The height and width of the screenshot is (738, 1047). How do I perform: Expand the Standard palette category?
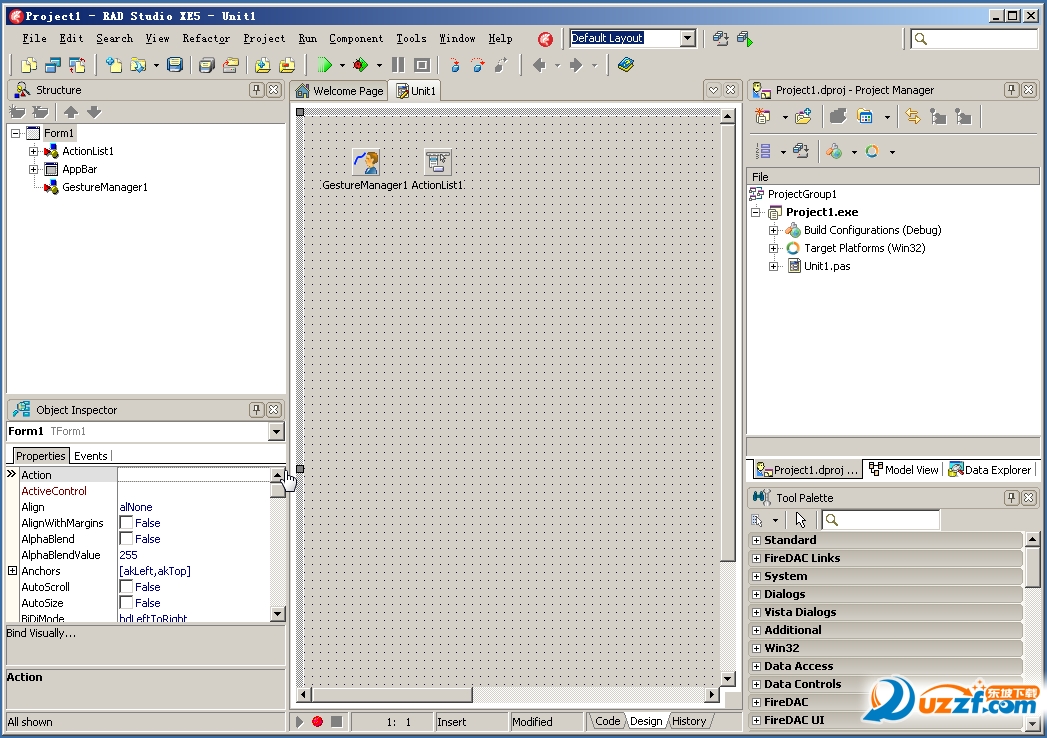click(x=757, y=539)
